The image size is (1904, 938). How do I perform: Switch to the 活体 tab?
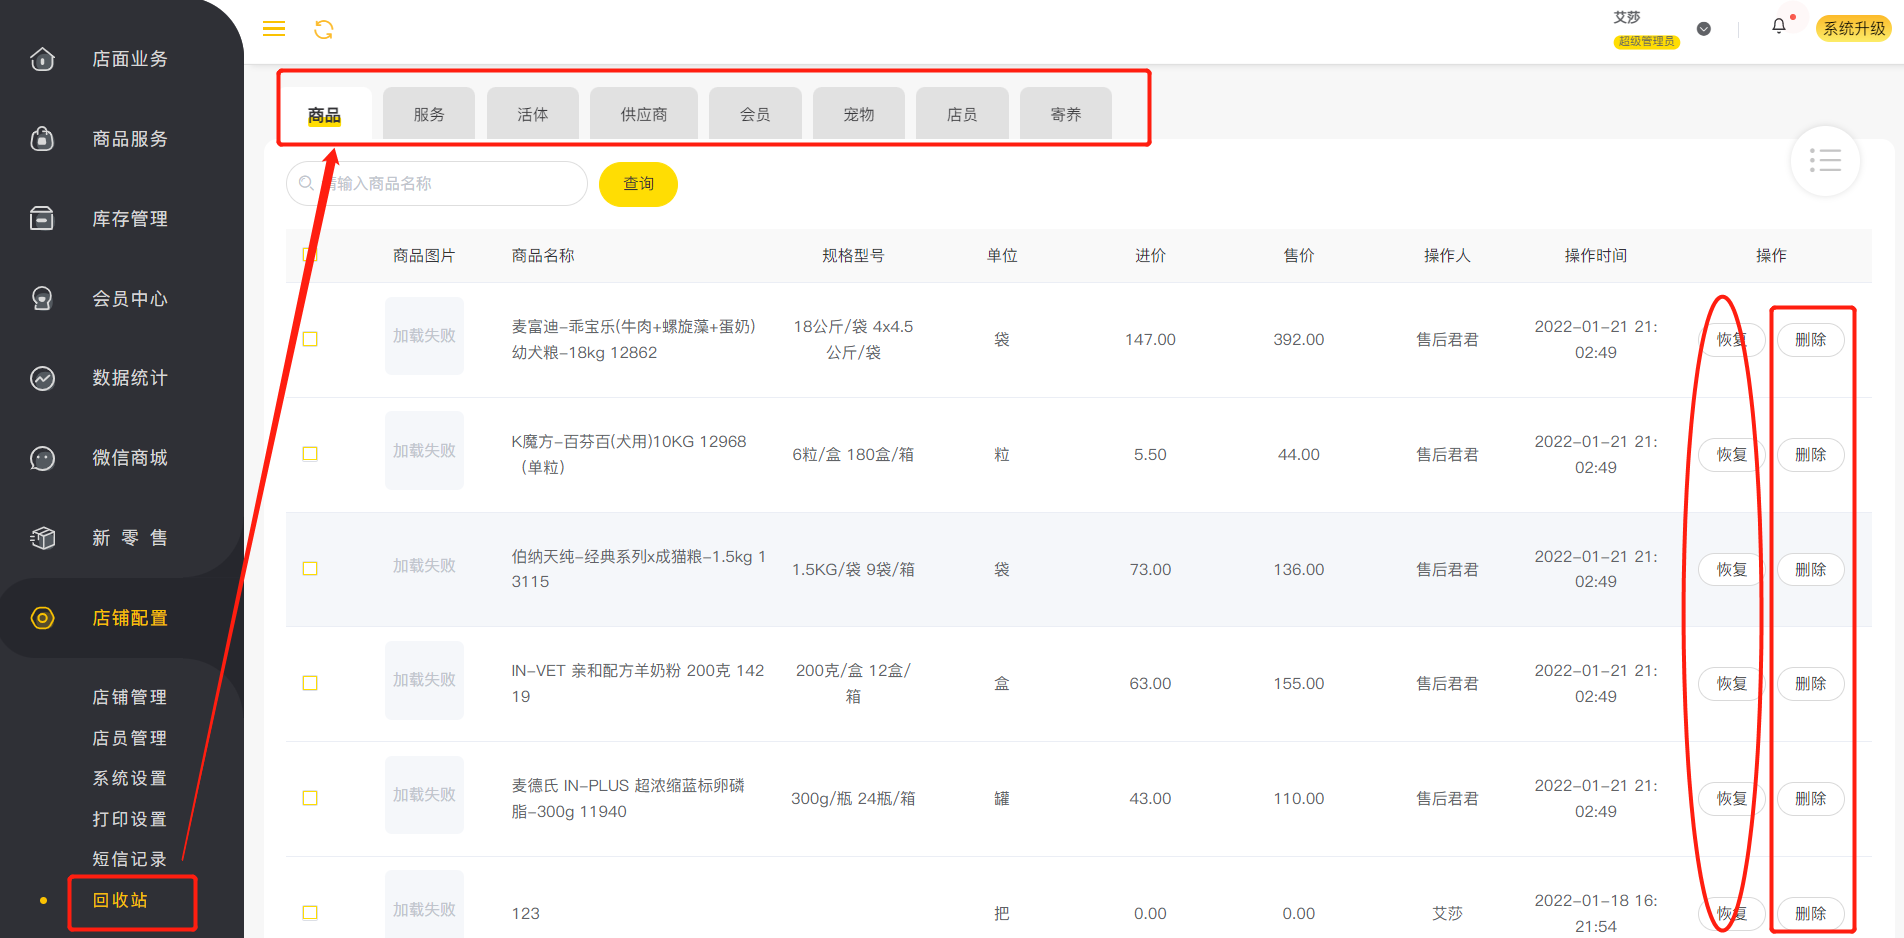(x=533, y=114)
